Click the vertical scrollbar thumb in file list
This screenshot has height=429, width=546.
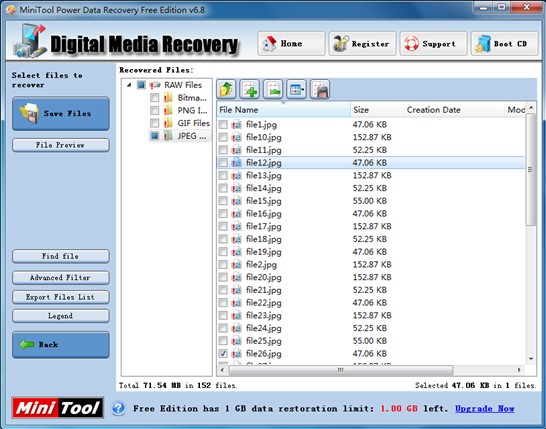click(x=531, y=170)
